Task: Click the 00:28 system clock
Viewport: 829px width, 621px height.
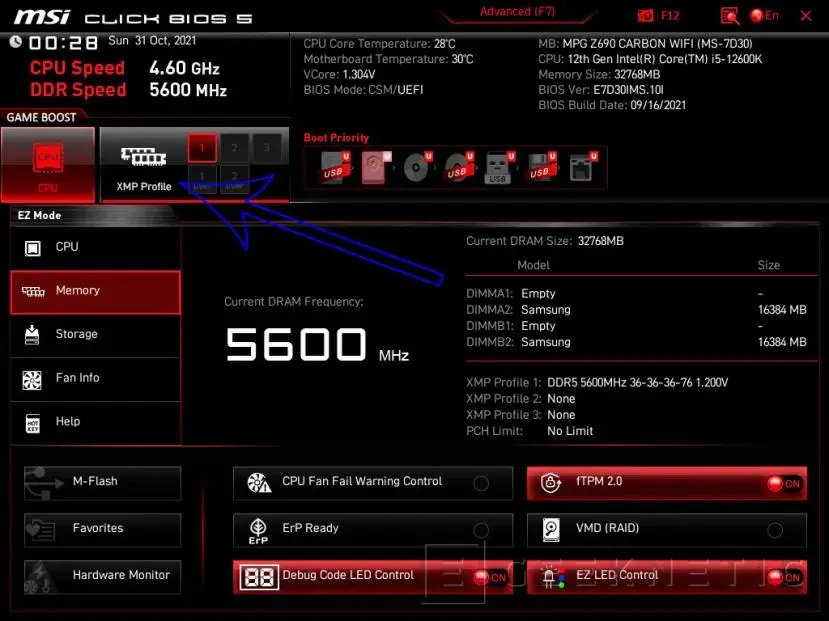Action: pos(63,43)
